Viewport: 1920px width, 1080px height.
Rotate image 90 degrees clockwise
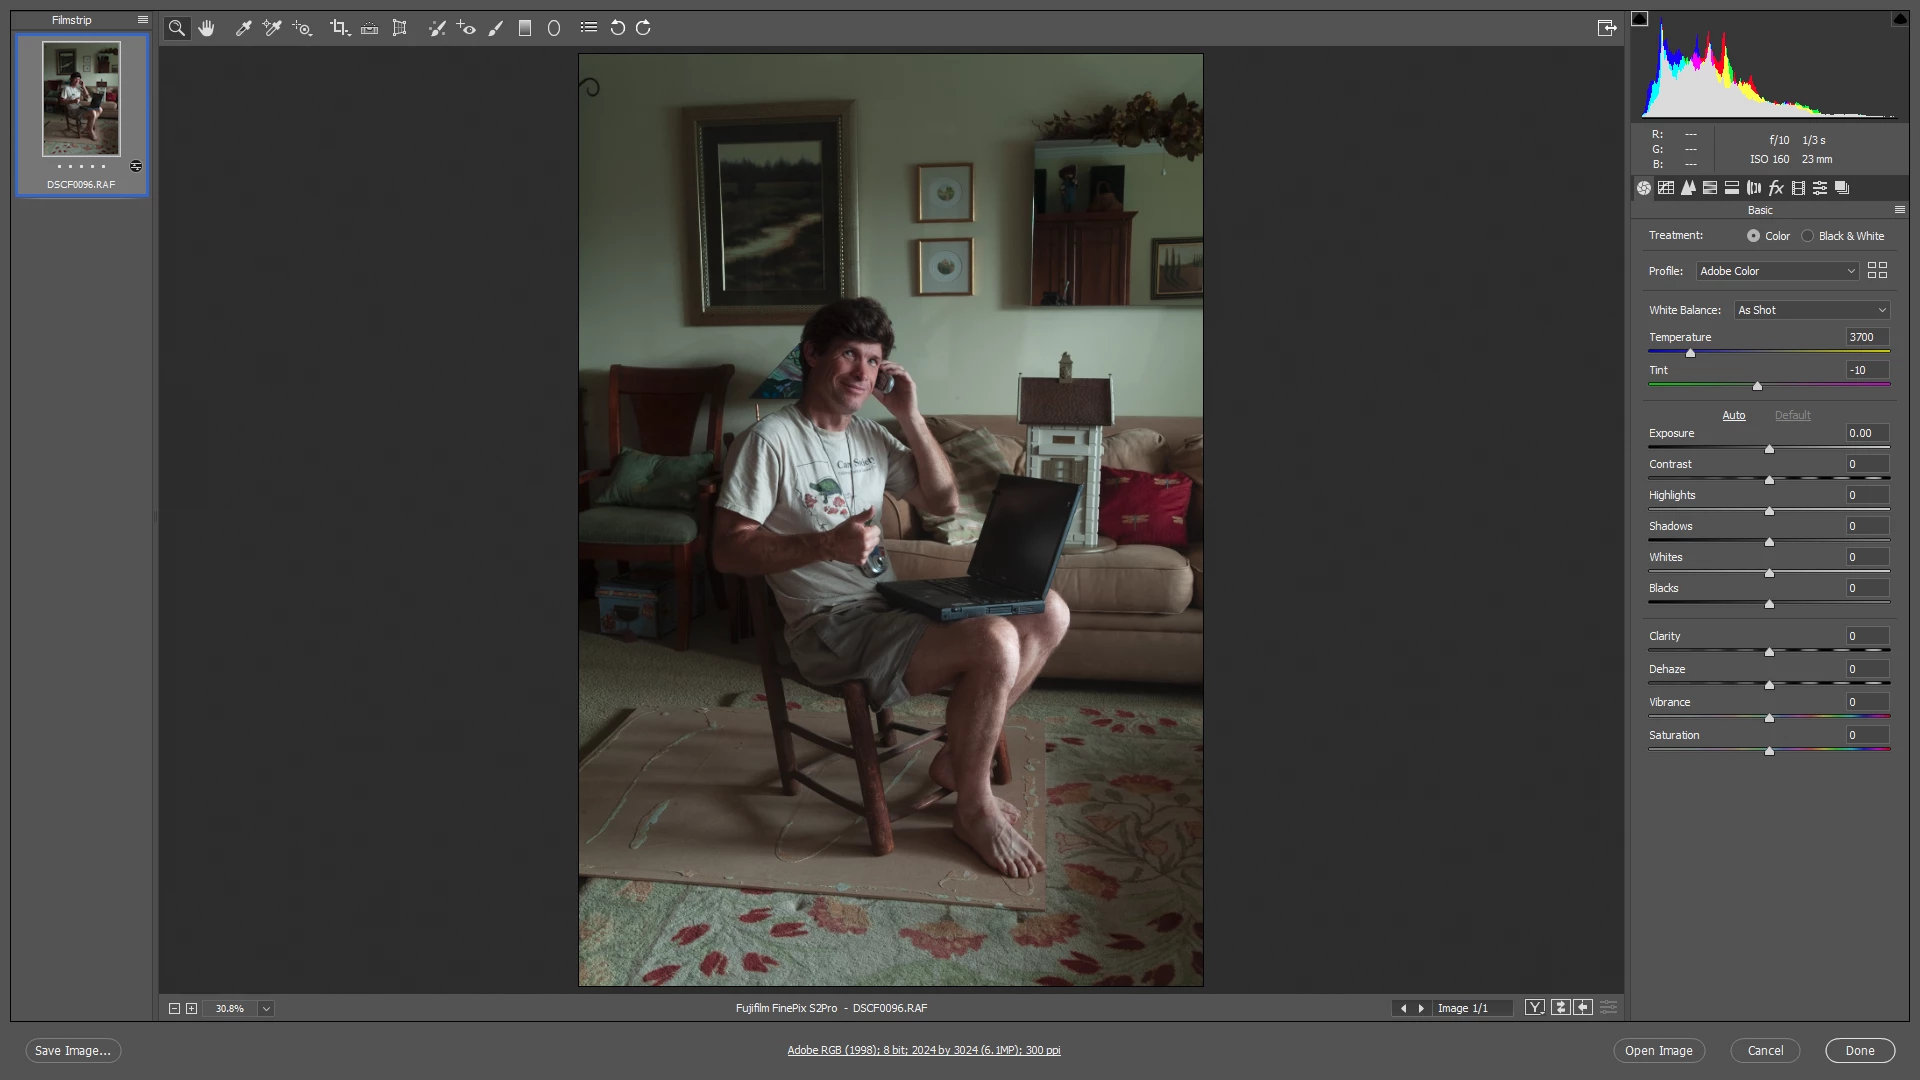[644, 28]
